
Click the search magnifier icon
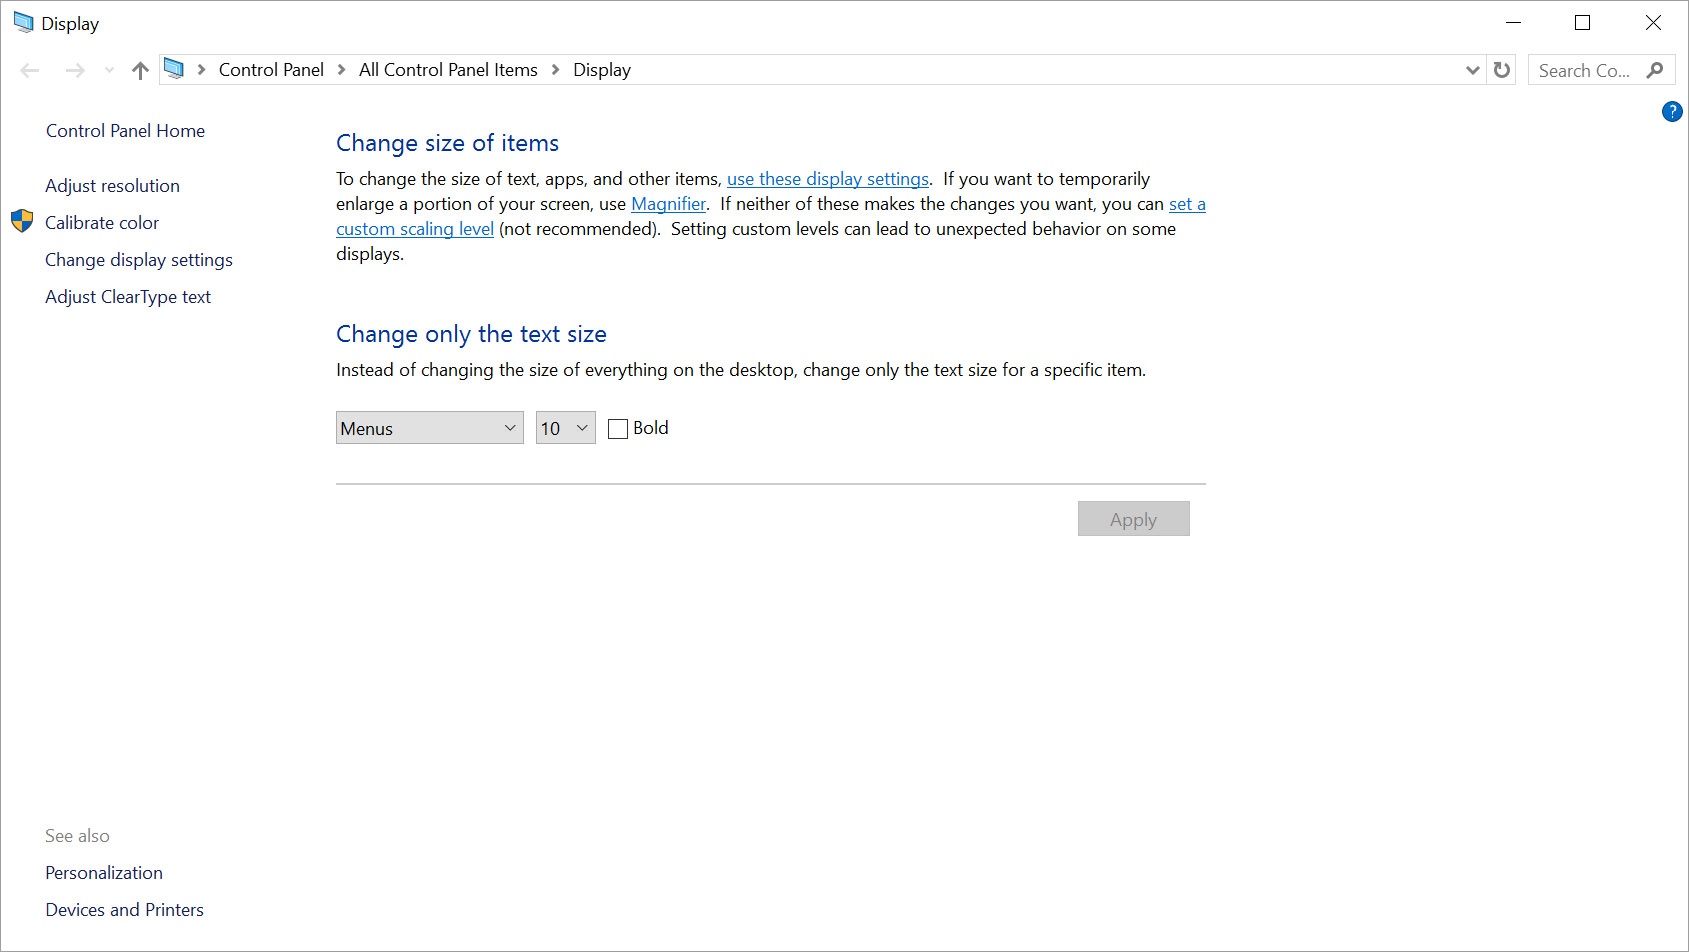(x=1655, y=70)
